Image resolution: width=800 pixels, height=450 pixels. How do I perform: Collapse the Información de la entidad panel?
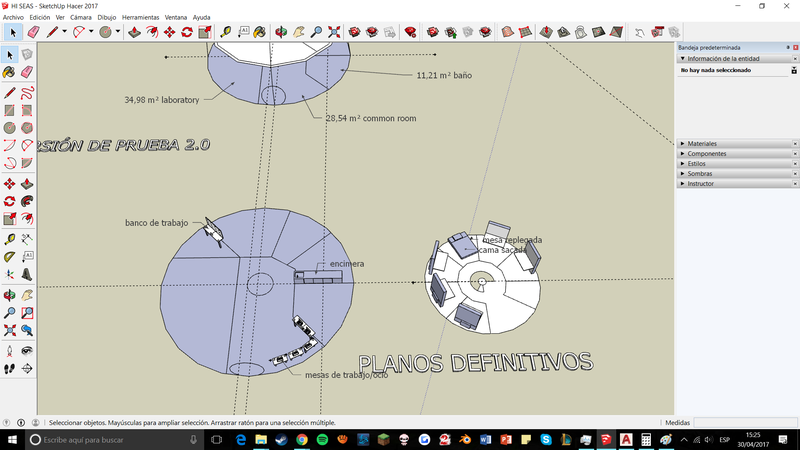683,59
